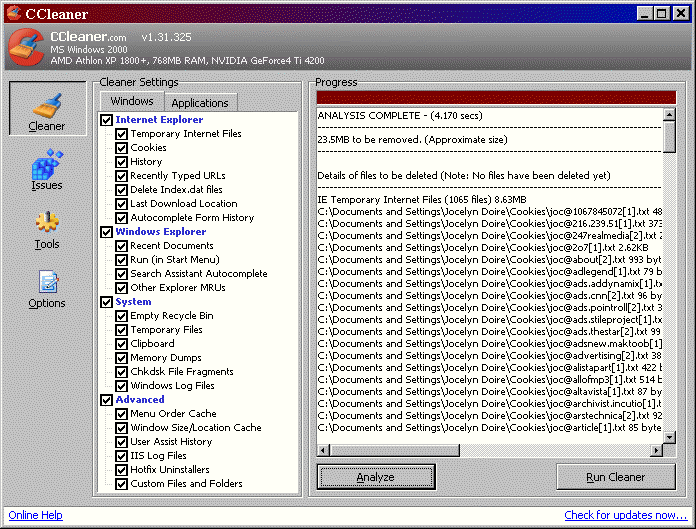
Task: Click the CCleaner logo in the header
Action: click(26, 47)
